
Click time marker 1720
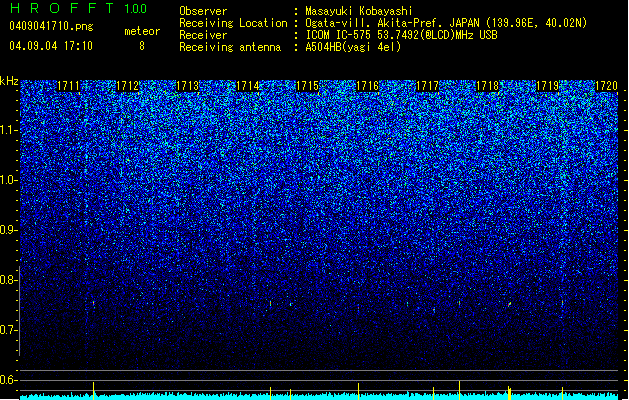606,86
